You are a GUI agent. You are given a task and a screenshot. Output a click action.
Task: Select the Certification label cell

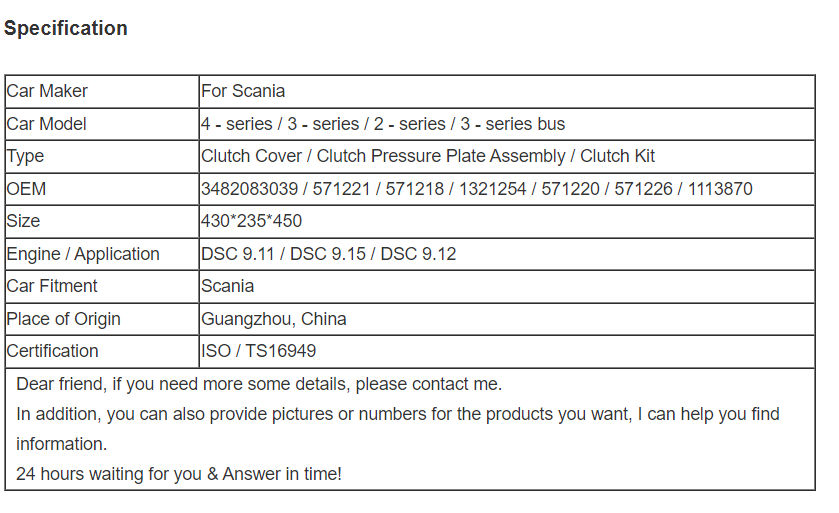(x=102, y=351)
